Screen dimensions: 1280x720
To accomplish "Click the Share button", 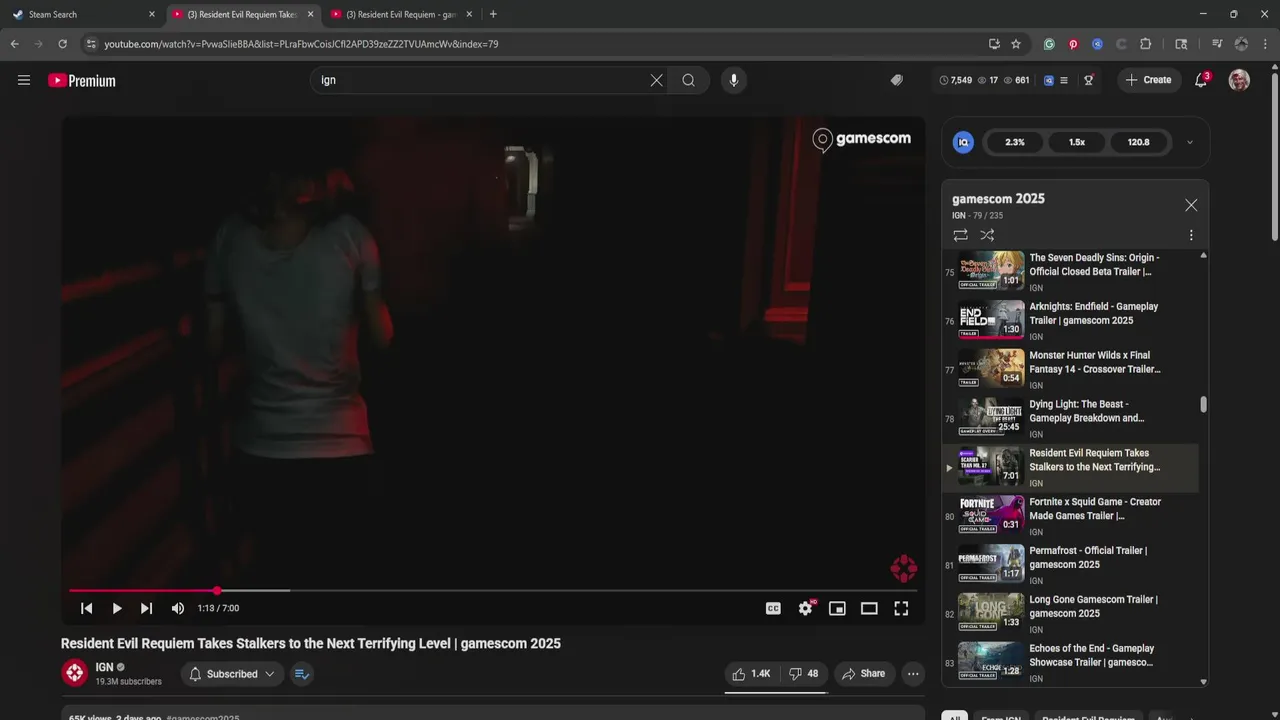I will click(864, 674).
